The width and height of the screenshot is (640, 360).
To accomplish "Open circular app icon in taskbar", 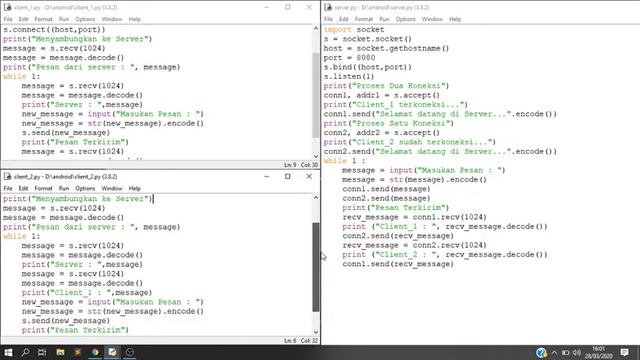I will pos(129,352).
